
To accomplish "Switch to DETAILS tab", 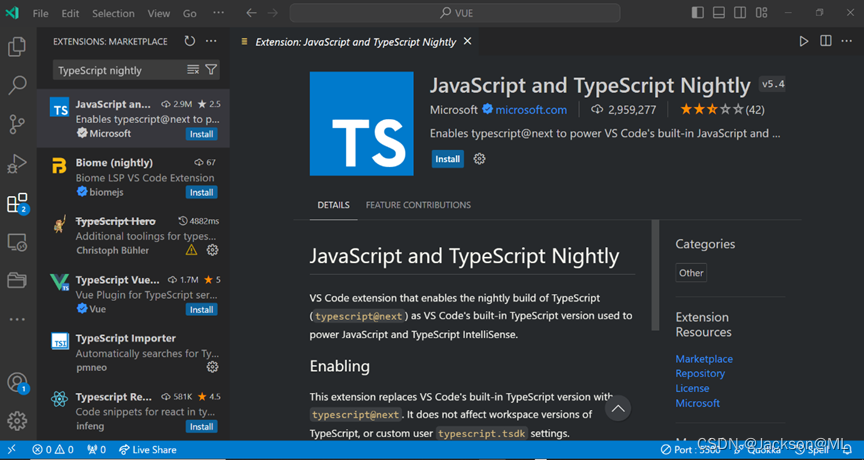I will 333,205.
